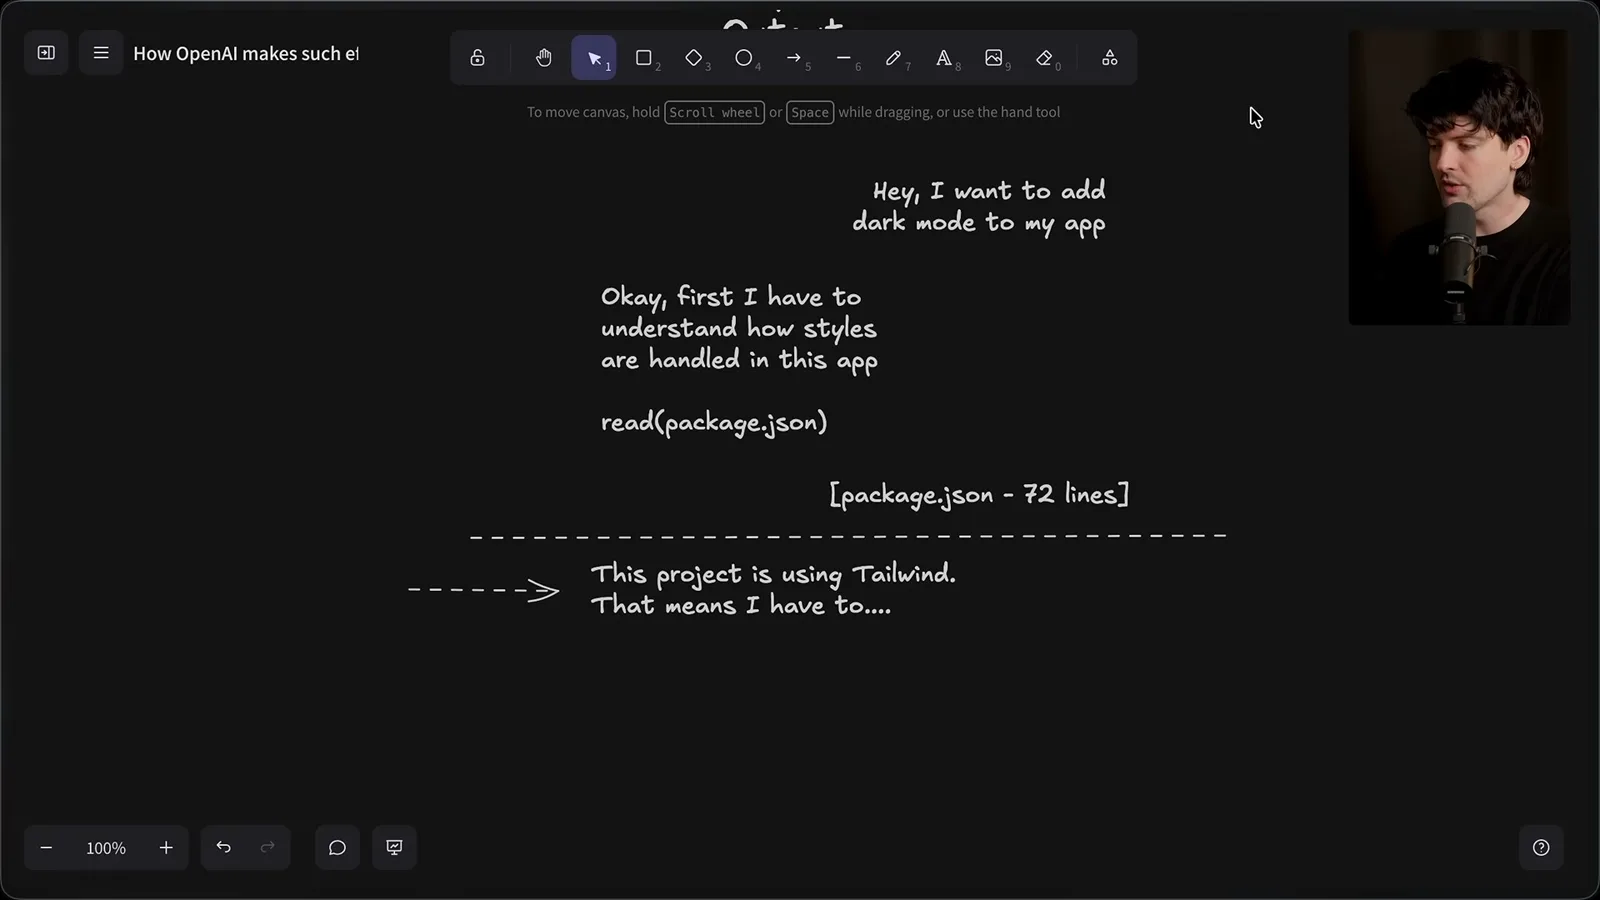Select the dashed arrow pointing to Tailwind text
This screenshot has width=1600, height=900.
pyautogui.click(x=484, y=591)
